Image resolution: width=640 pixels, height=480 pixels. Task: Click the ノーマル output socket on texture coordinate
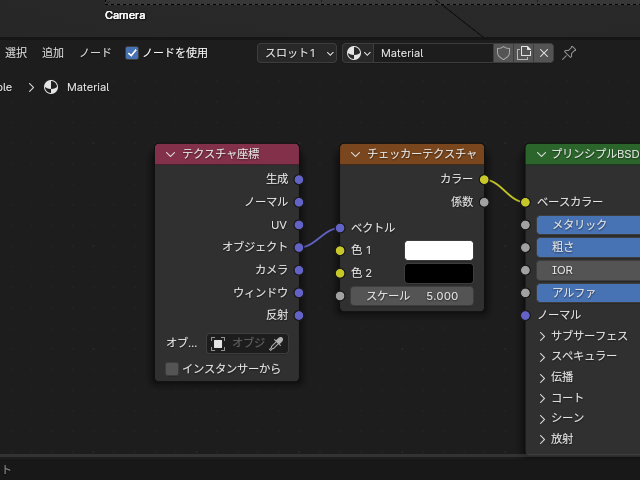[x=299, y=202]
